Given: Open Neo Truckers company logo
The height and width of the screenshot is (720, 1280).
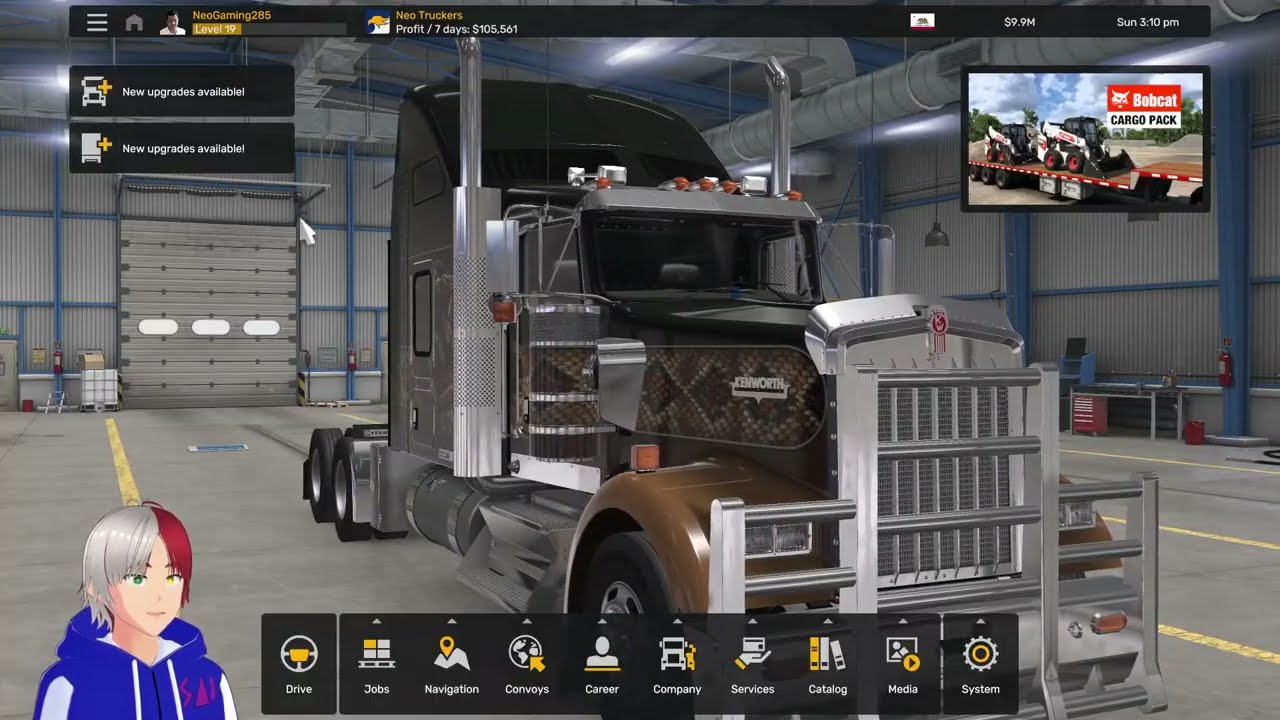Looking at the screenshot, I should 378,22.
